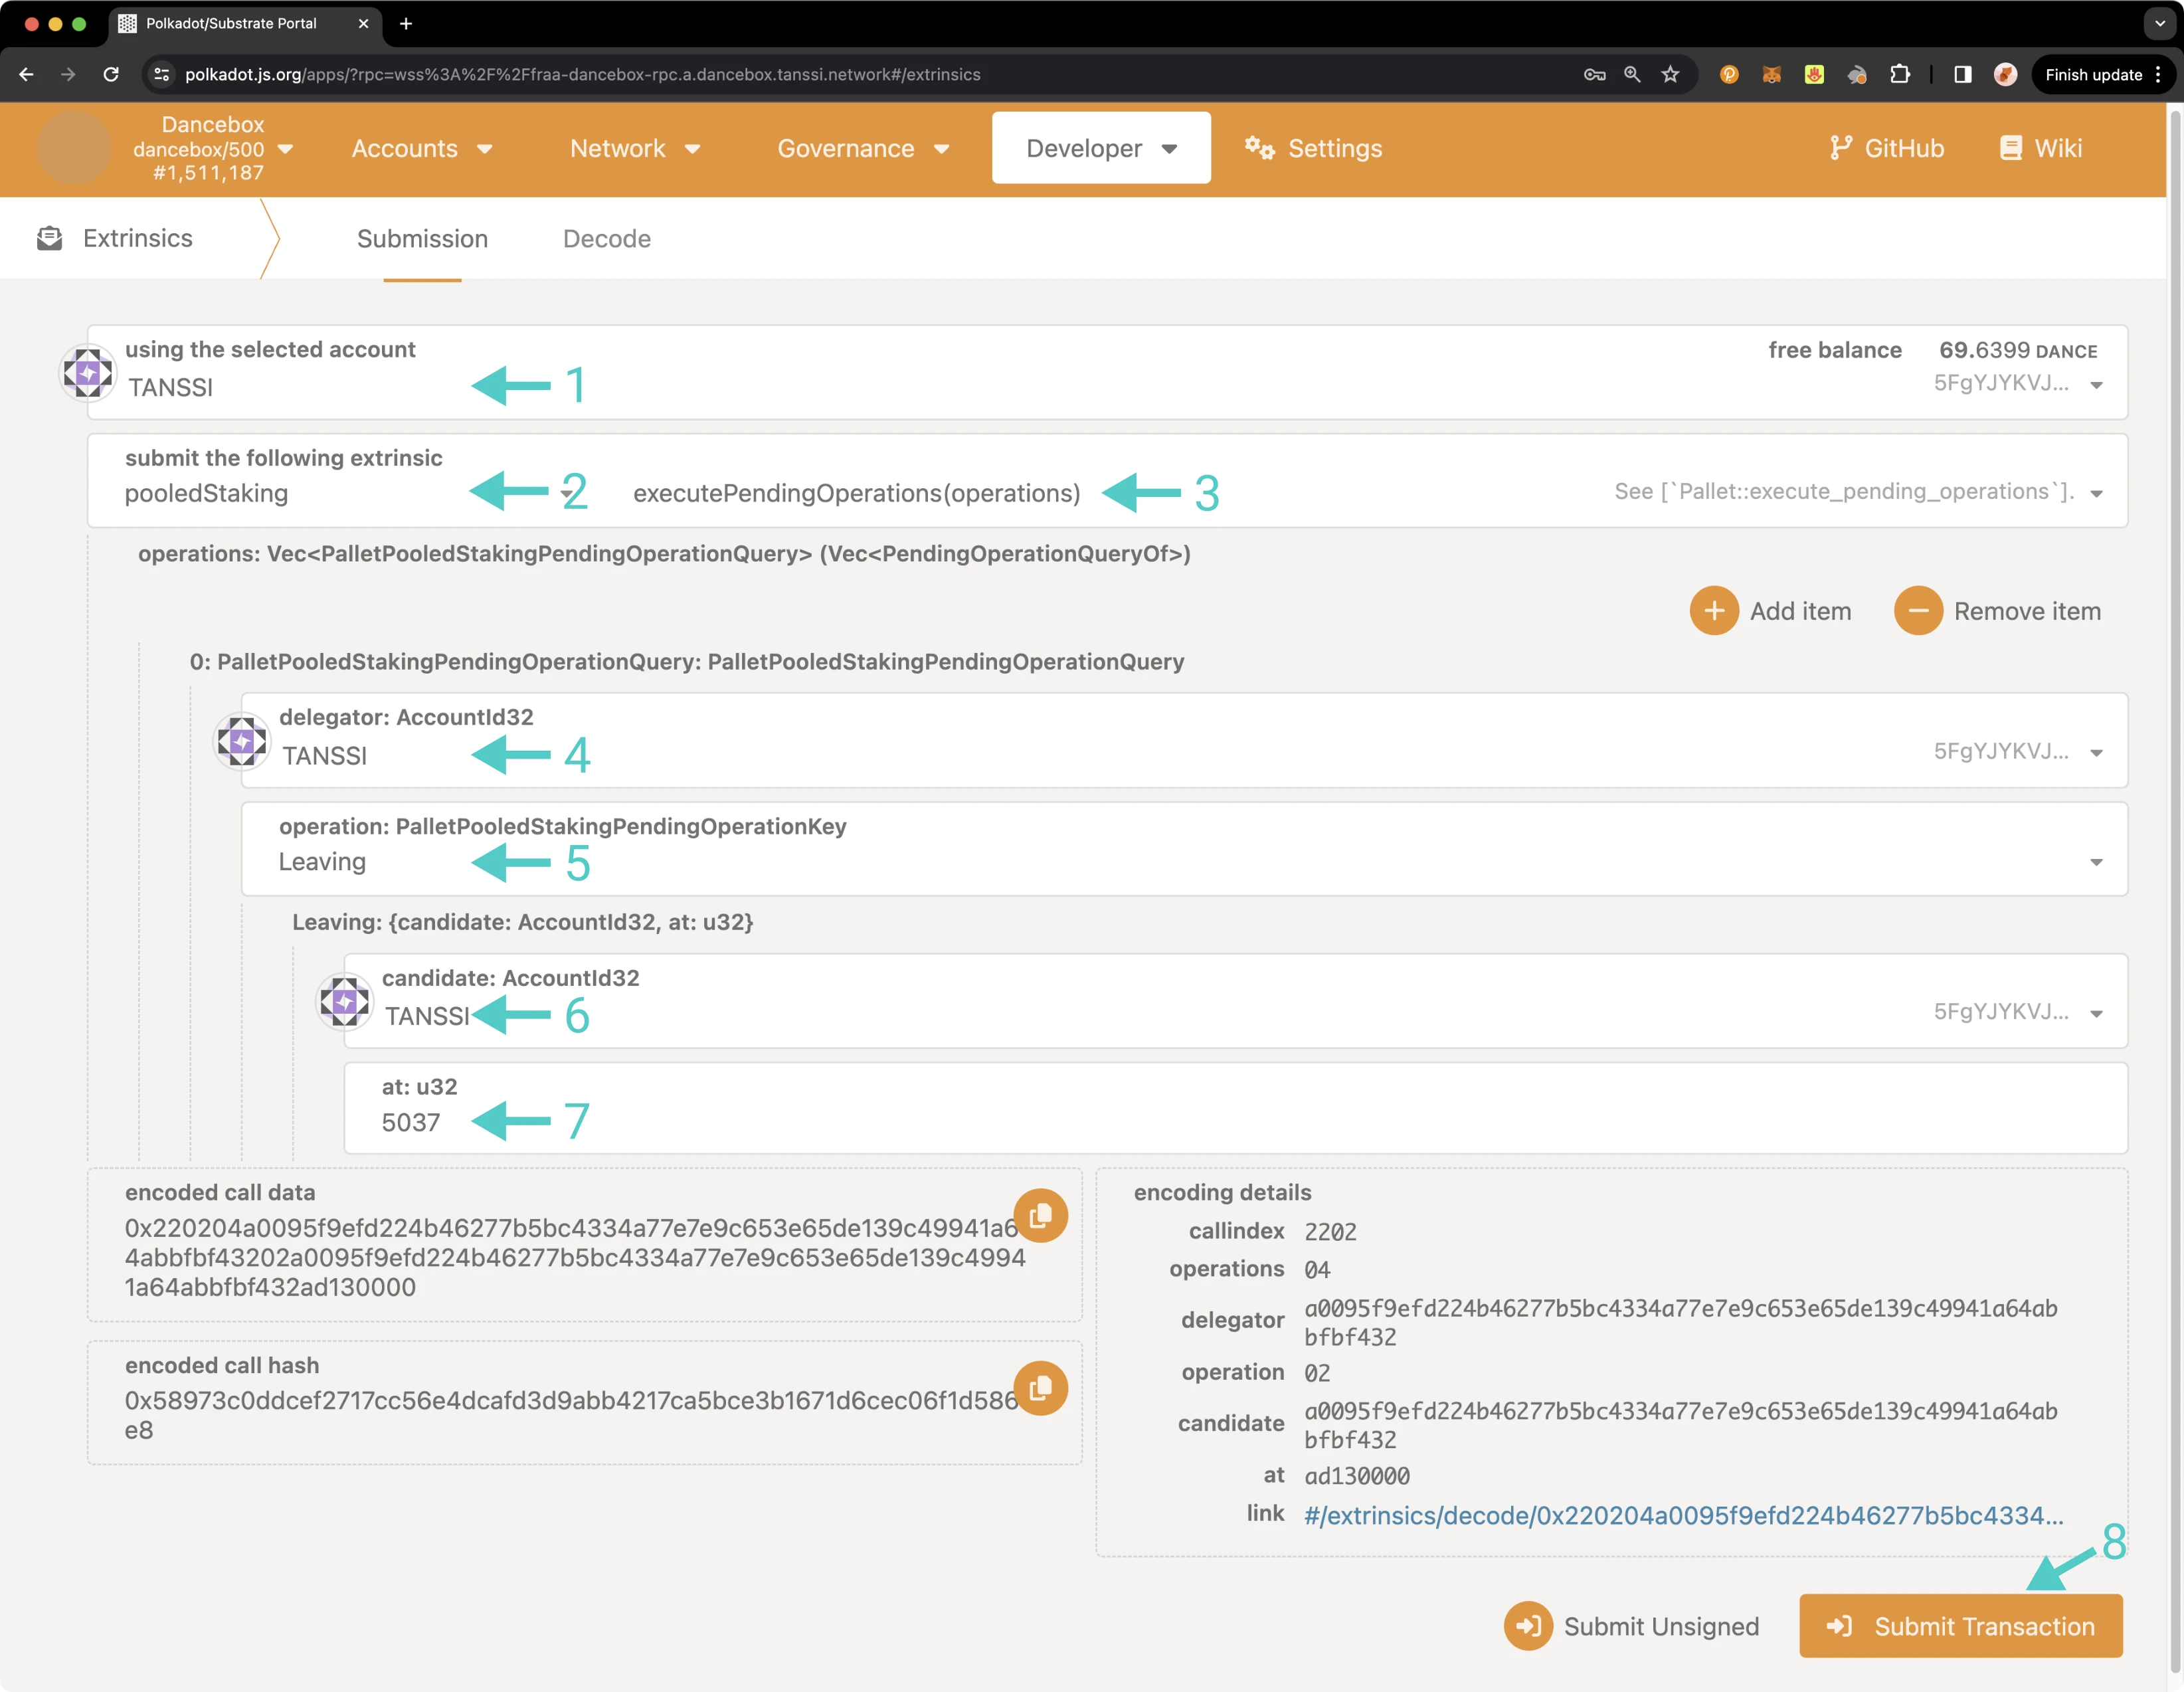2184x1692 pixels.
Task: Click Submit Transaction button
Action: tap(1962, 1625)
